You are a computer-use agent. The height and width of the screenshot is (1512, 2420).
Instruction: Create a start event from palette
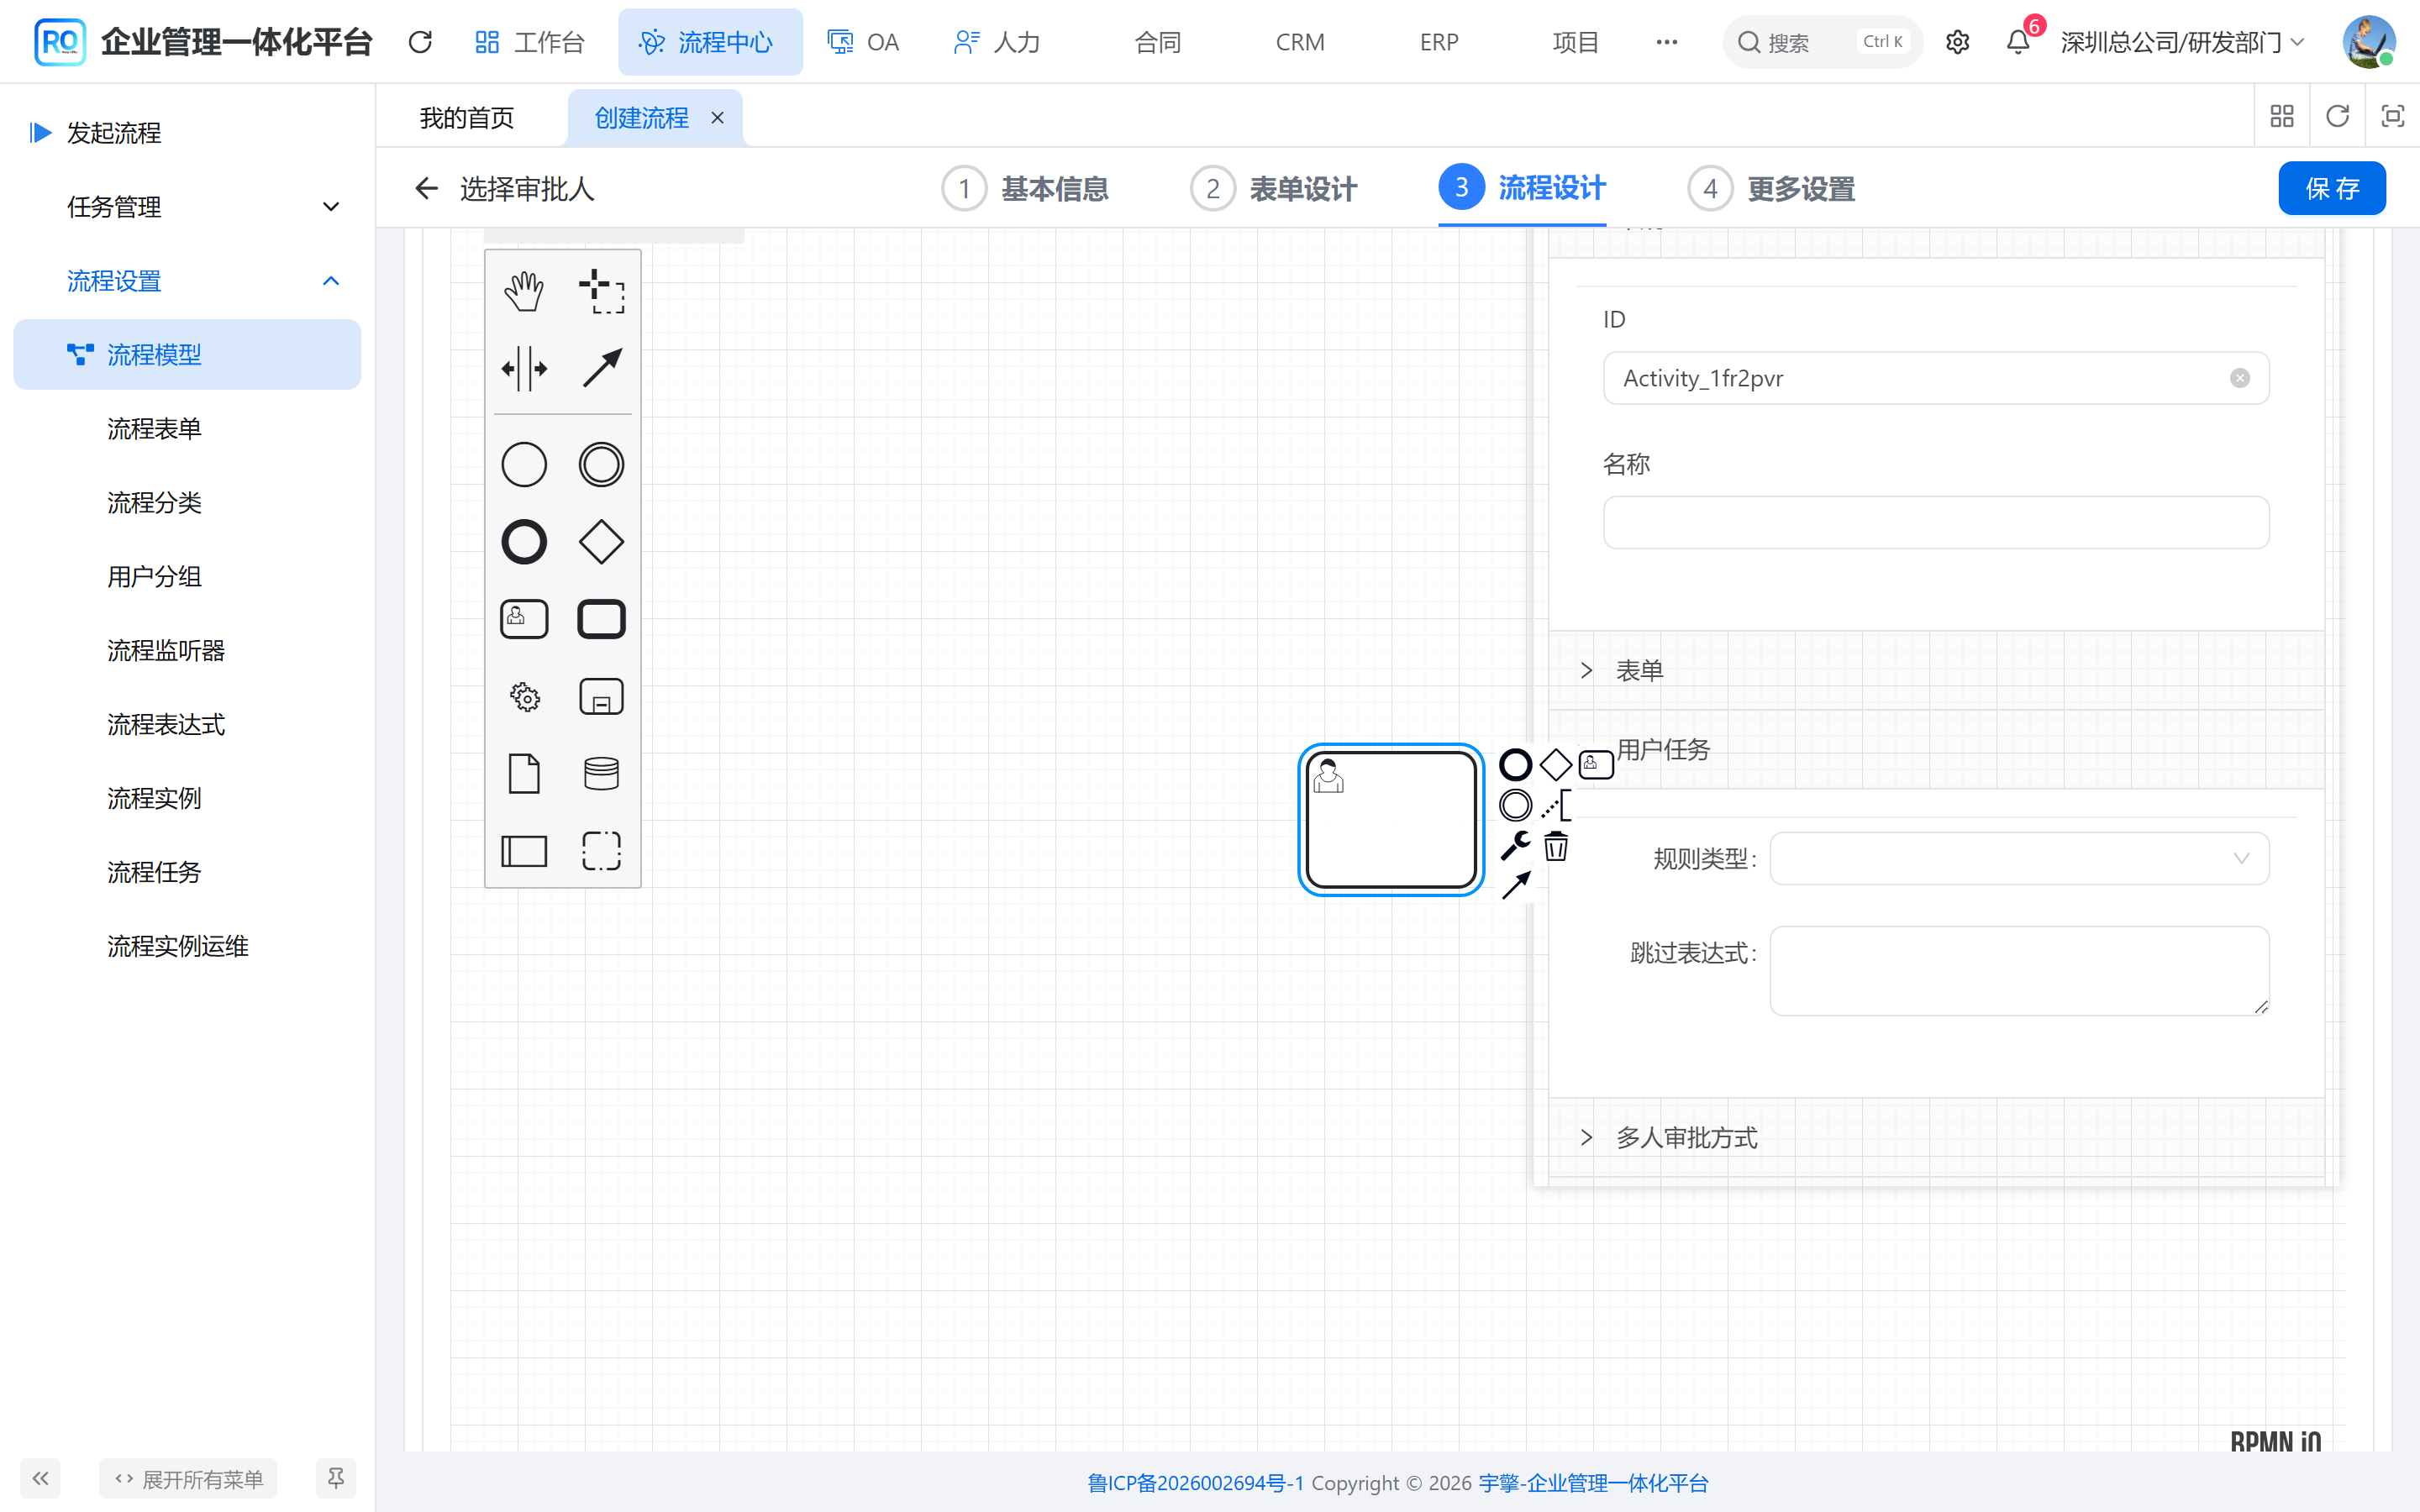click(x=523, y=465)
